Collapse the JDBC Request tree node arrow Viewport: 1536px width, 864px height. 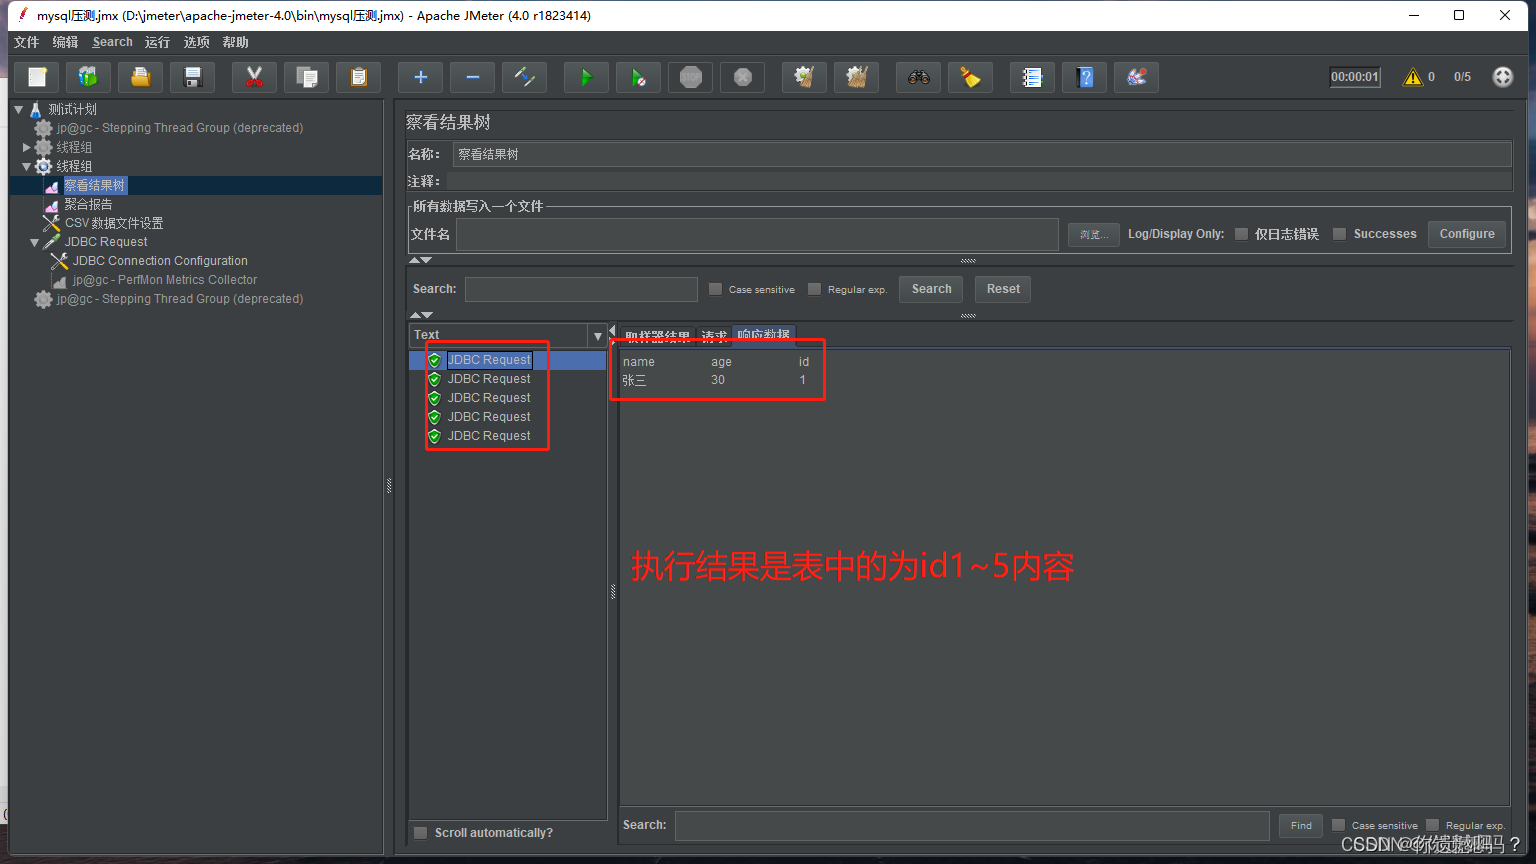click(x=35, y=242)
